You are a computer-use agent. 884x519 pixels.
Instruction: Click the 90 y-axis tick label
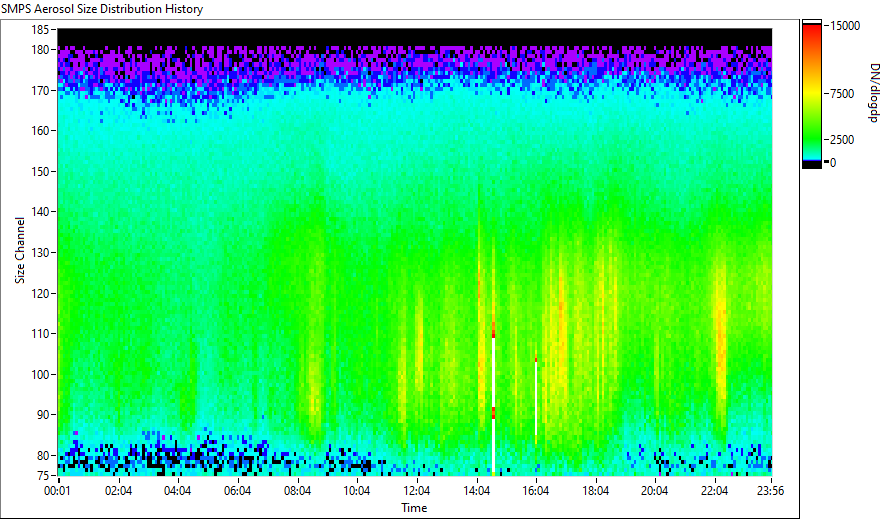tap(43, 415)
